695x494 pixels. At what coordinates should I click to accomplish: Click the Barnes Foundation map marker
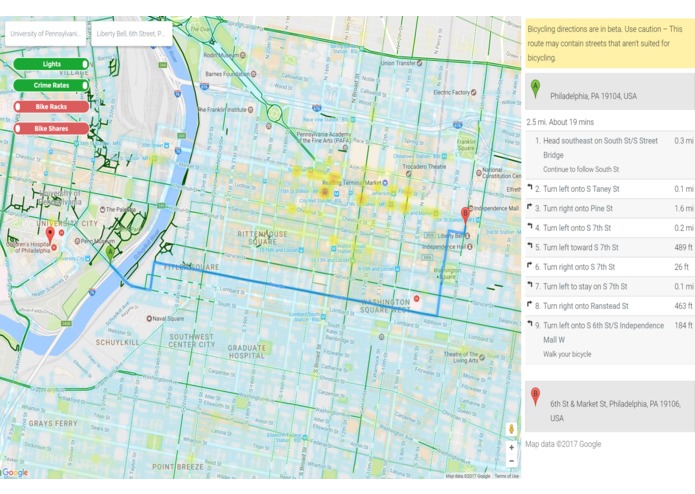(254, 74)
